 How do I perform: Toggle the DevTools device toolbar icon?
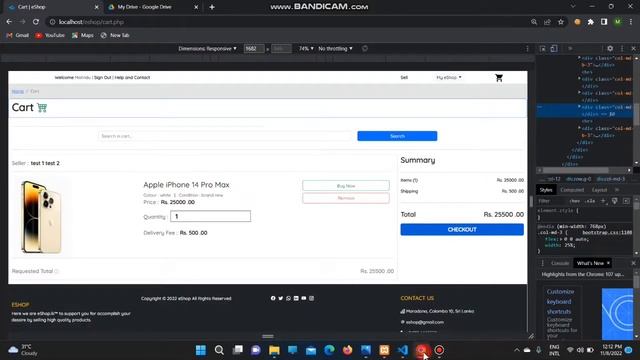pyautogui.click(x=554, y=49)
